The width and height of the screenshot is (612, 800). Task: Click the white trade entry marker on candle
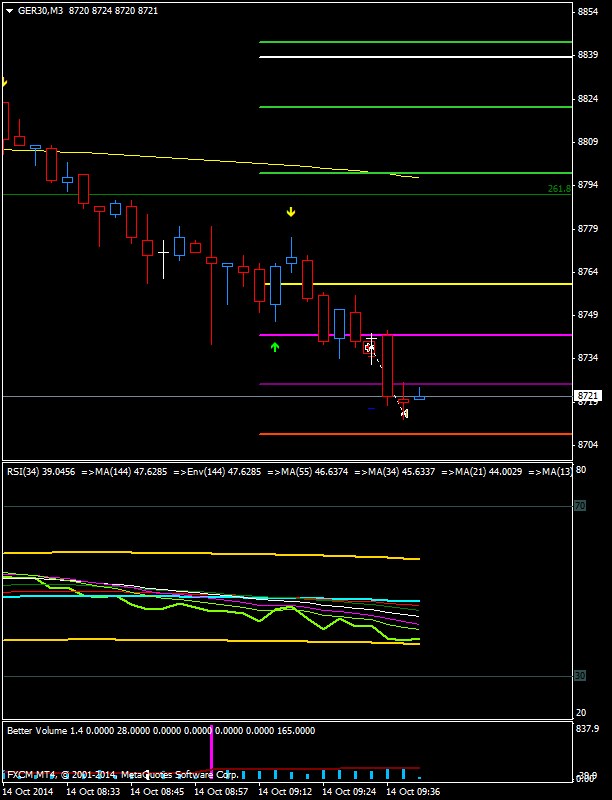tap(369, 348)
